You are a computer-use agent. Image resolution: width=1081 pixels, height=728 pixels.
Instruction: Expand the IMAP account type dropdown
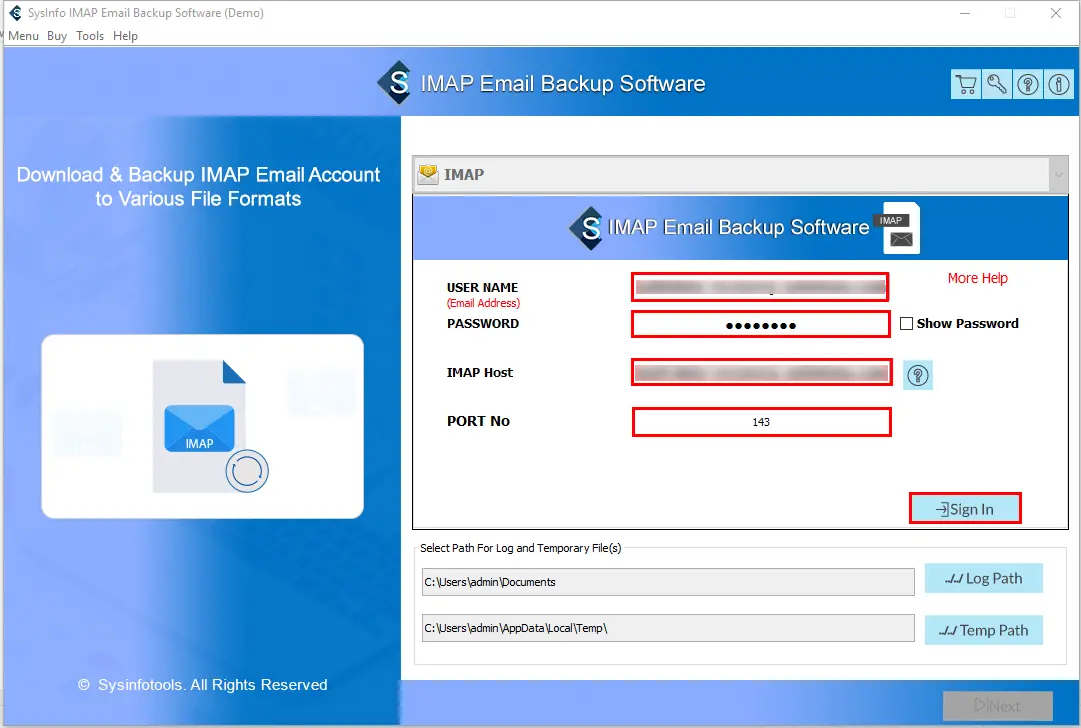(1058, 175)
